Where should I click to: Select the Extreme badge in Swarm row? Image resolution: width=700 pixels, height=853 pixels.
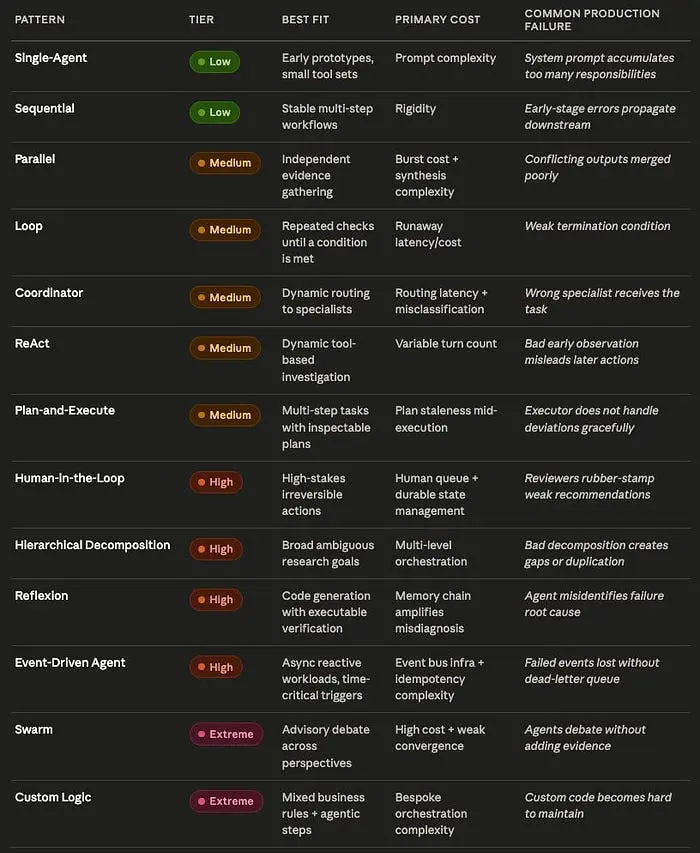click(226, 734)
